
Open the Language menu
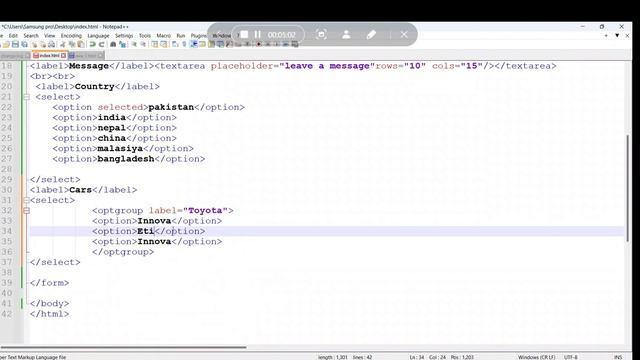[x=98, y=36]
